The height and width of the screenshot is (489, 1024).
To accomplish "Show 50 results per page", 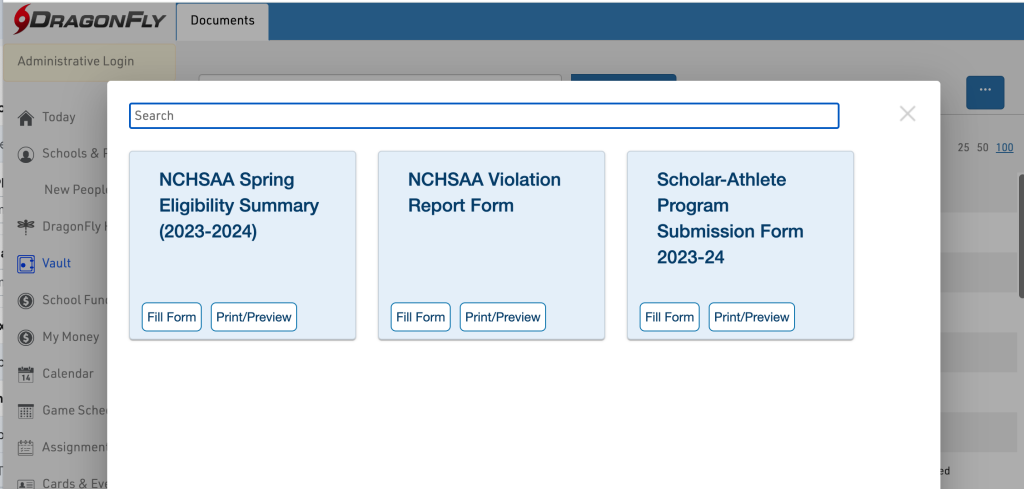I will pos(983,148).
